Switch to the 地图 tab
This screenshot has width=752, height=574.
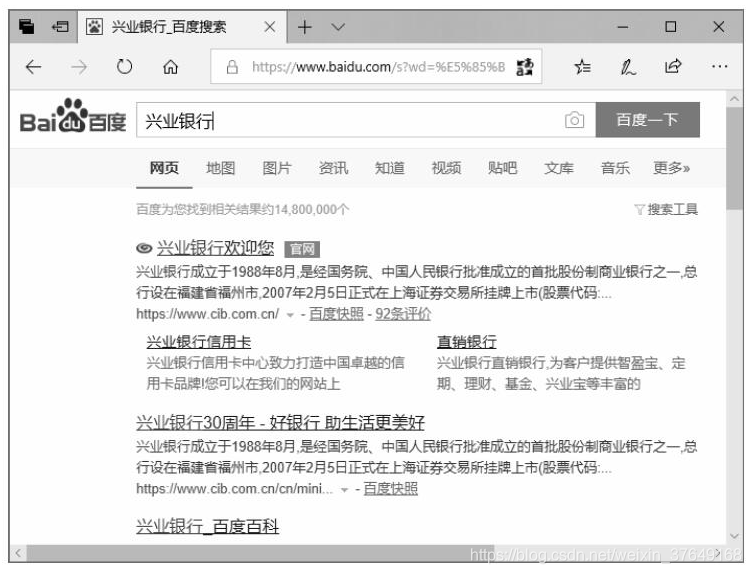[x=221, y=168]
